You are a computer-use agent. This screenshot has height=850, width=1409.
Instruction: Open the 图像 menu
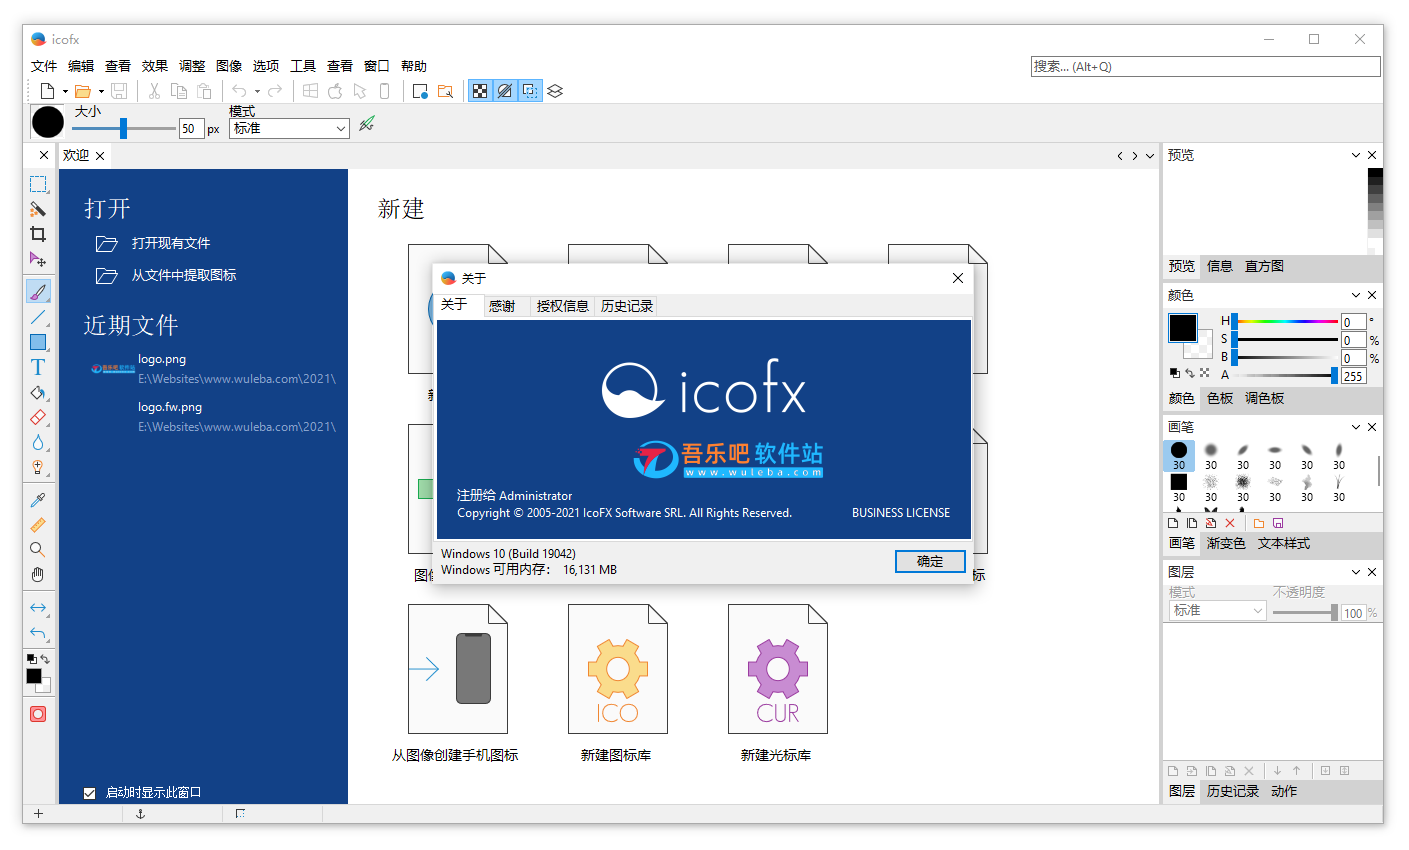click(229, 66)
